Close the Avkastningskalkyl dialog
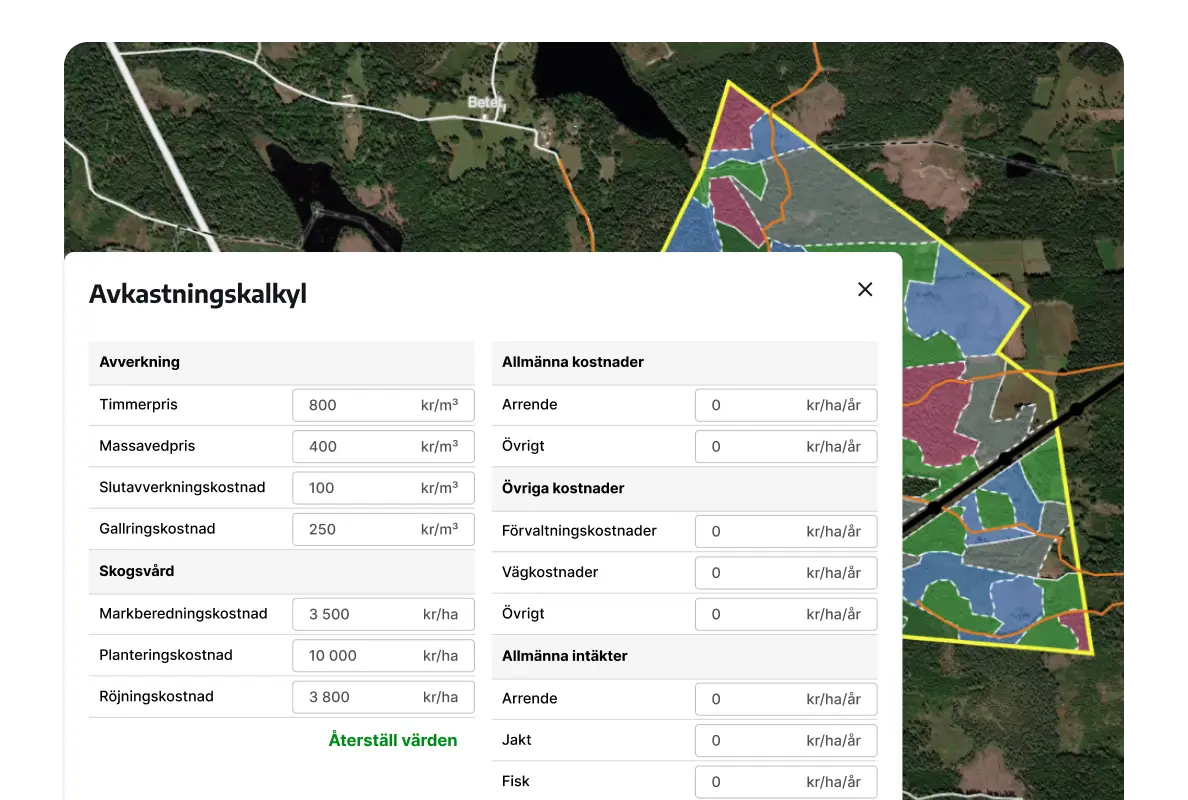The width and height of the screenshot is (1188, 800). (x=865, y=289)
